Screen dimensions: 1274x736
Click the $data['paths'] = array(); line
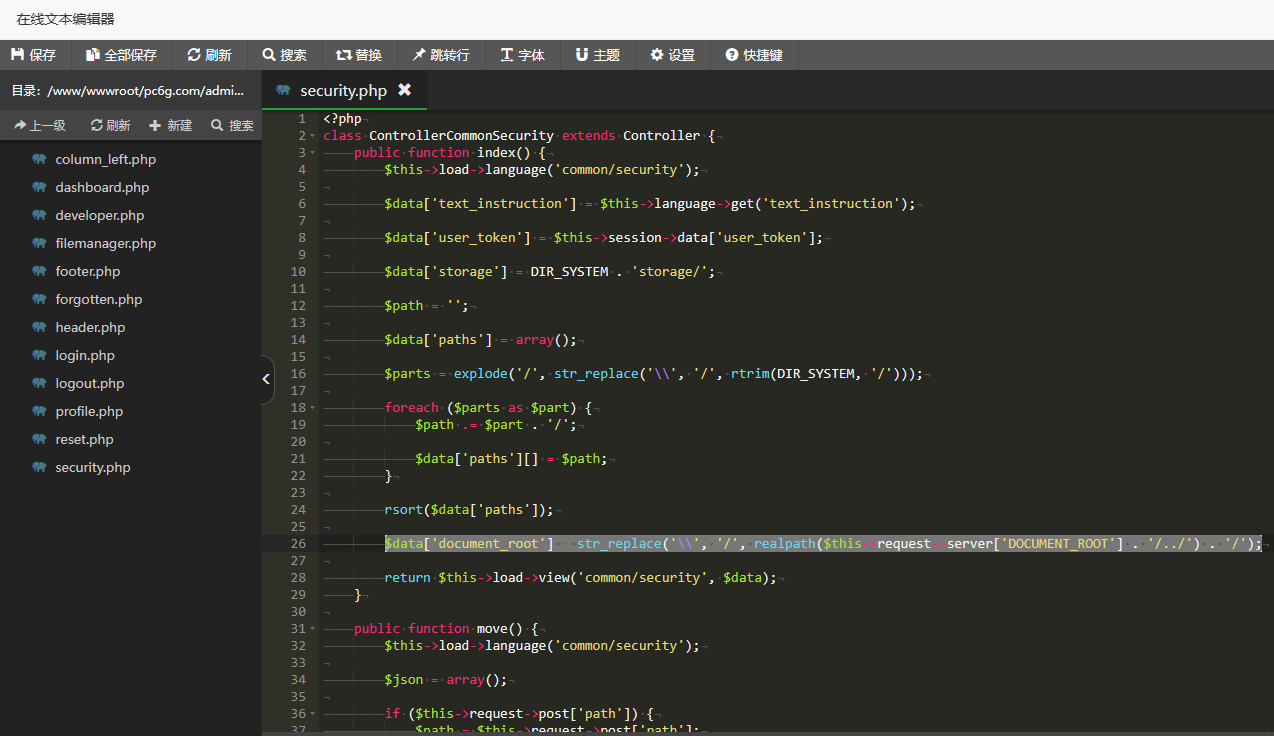[x=481, y=339]
